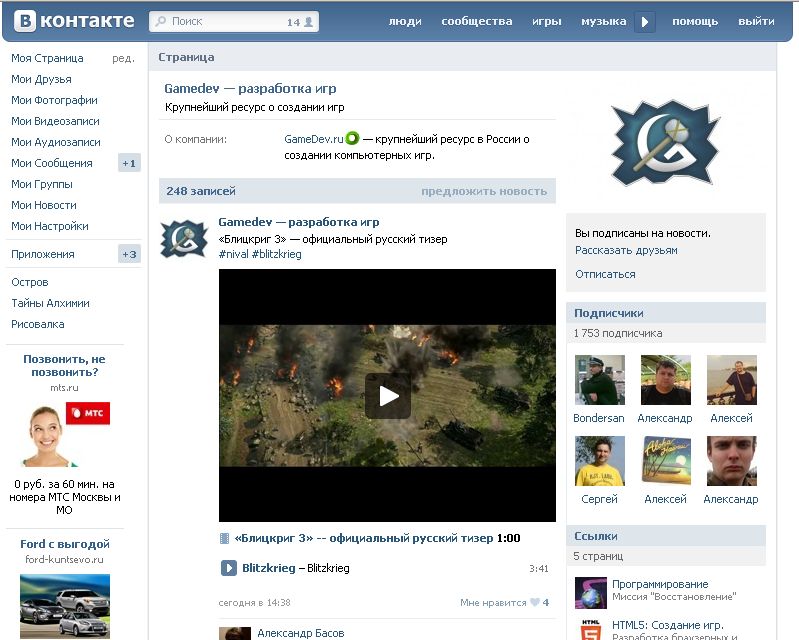The image size is (799, 640).
Task: Click the #blitzkrieg hashtag
Action: point(276,254)
